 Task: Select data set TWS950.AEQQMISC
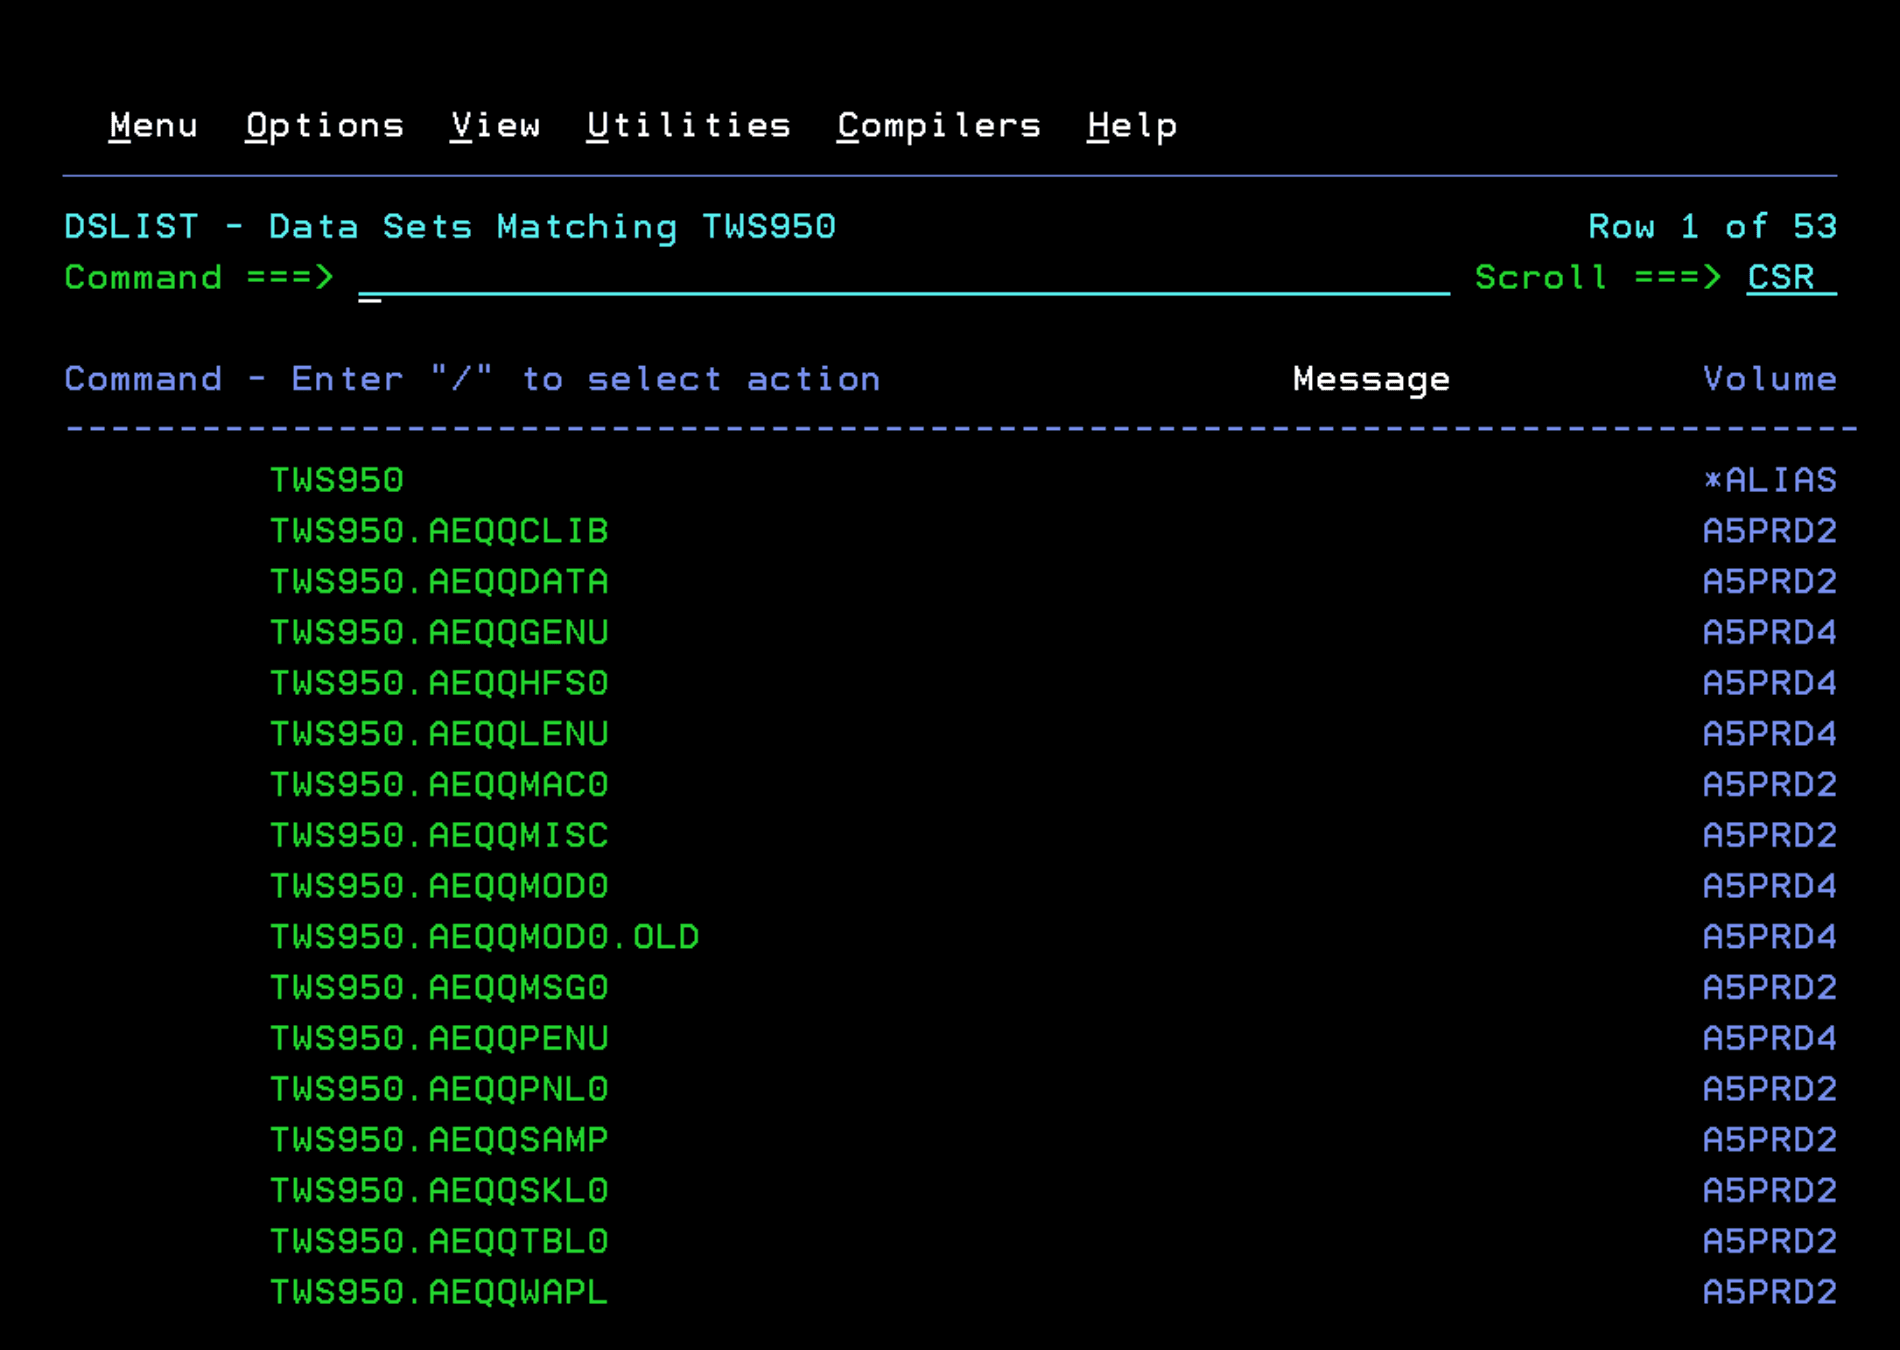point(439,836)
